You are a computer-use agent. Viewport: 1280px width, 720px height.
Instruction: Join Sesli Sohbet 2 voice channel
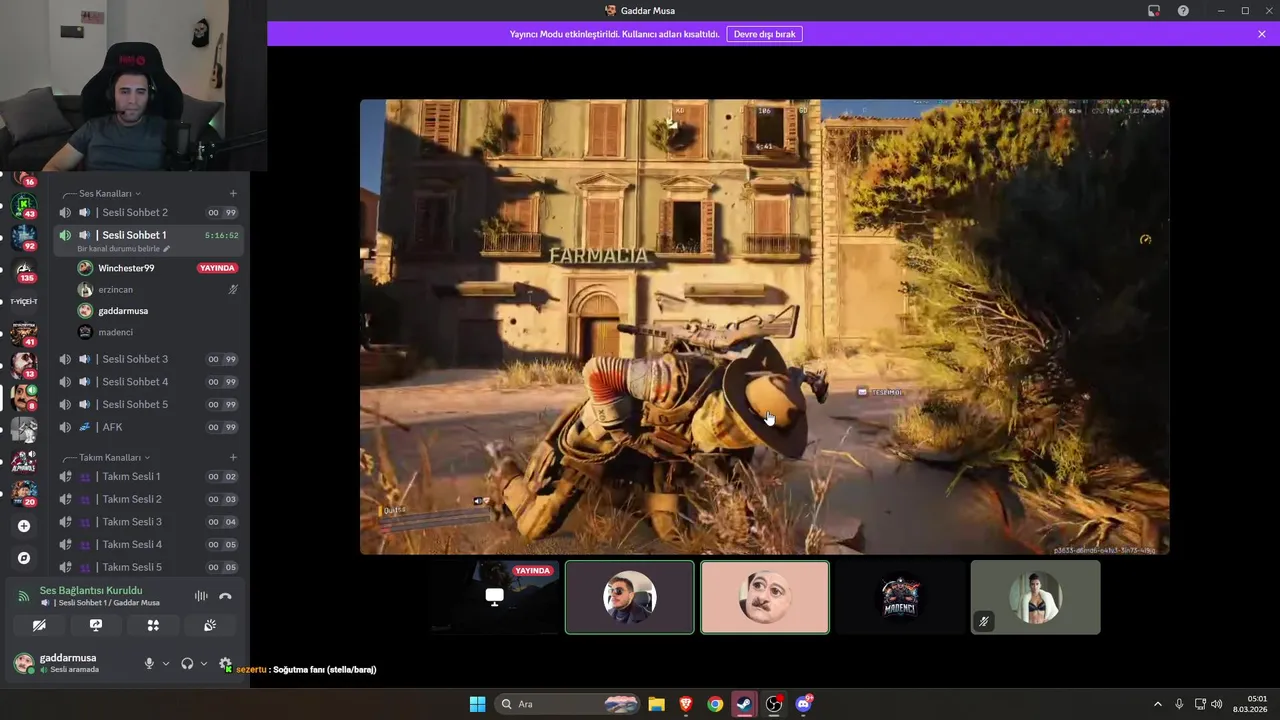148,212
